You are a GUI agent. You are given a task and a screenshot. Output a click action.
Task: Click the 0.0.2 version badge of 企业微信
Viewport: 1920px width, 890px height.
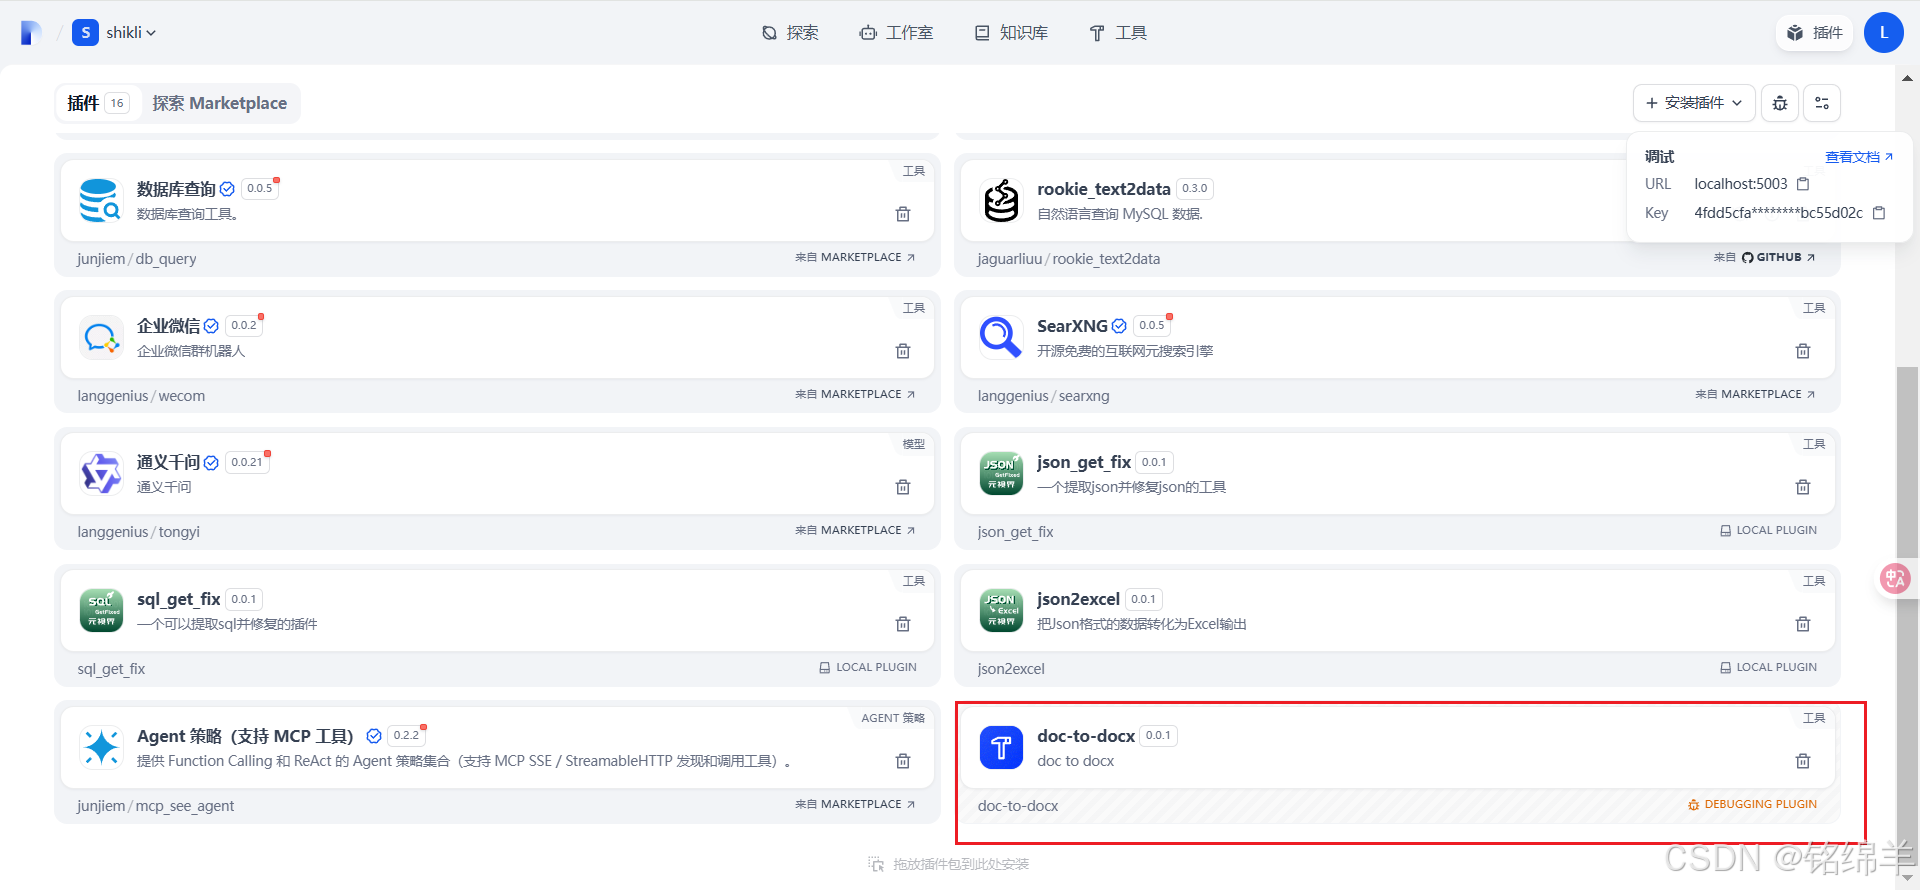pyautogui.click(x=244, y=325)
